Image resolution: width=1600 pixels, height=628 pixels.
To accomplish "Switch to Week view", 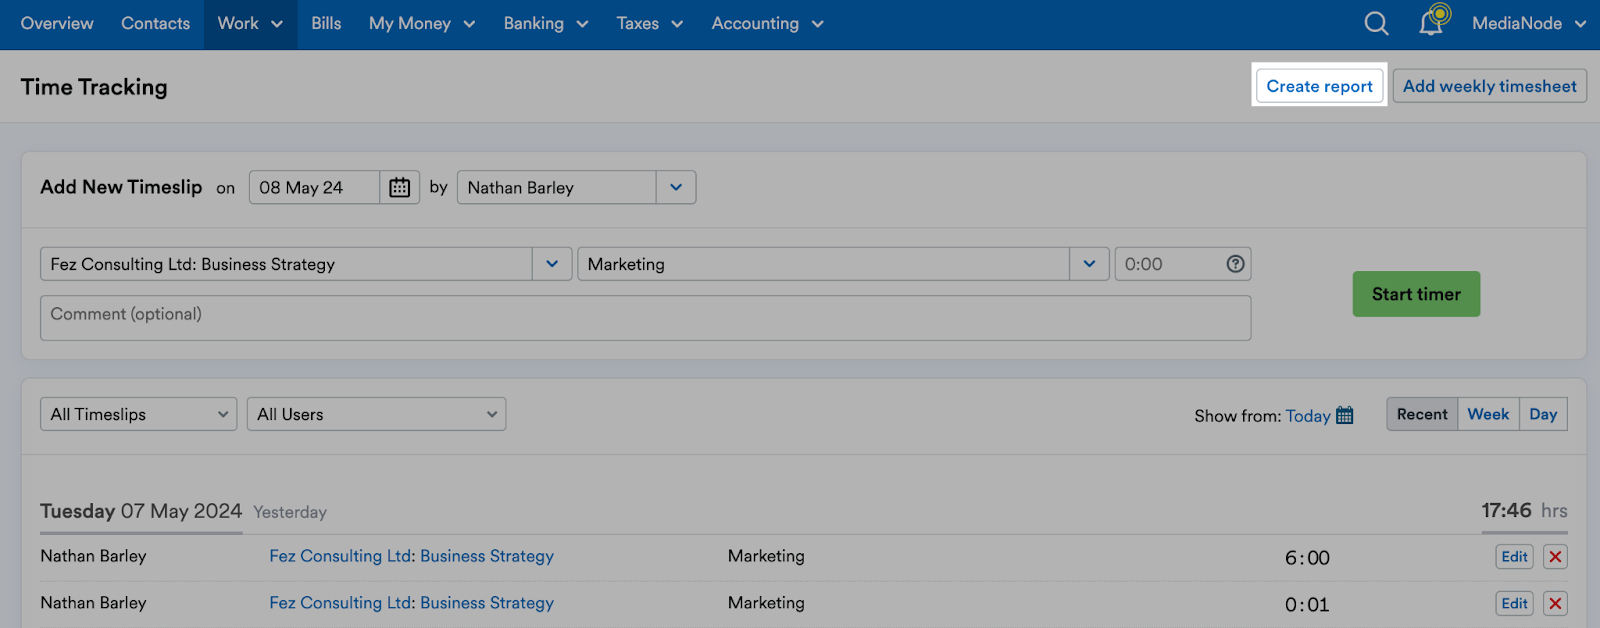I will 1488,414.
